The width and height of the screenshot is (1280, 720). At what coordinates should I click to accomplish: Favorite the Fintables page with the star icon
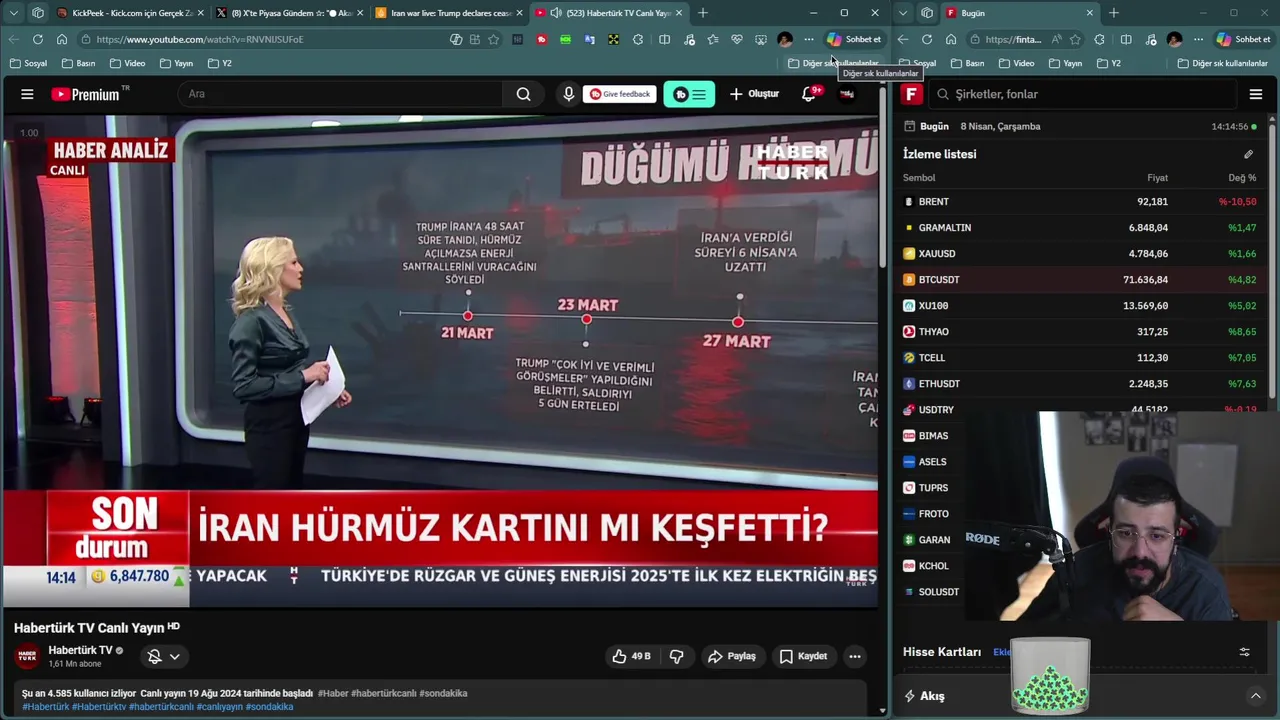click(x=1075, y=39)
